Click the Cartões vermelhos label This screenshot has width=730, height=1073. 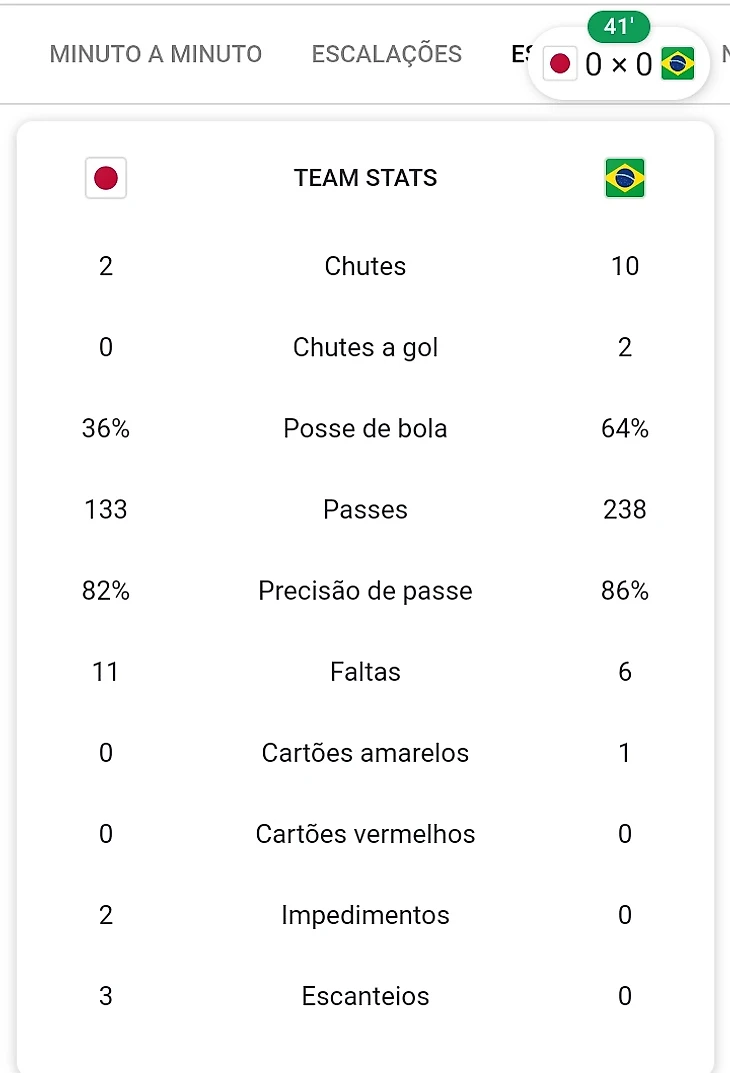(x=366, y=834)
